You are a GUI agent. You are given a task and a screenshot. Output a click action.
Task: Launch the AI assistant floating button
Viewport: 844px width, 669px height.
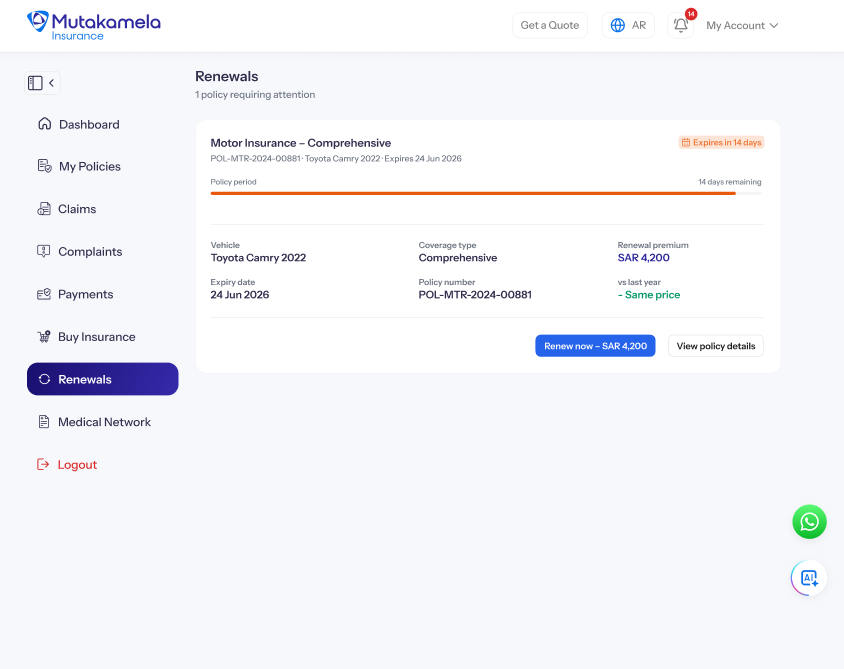809,578
